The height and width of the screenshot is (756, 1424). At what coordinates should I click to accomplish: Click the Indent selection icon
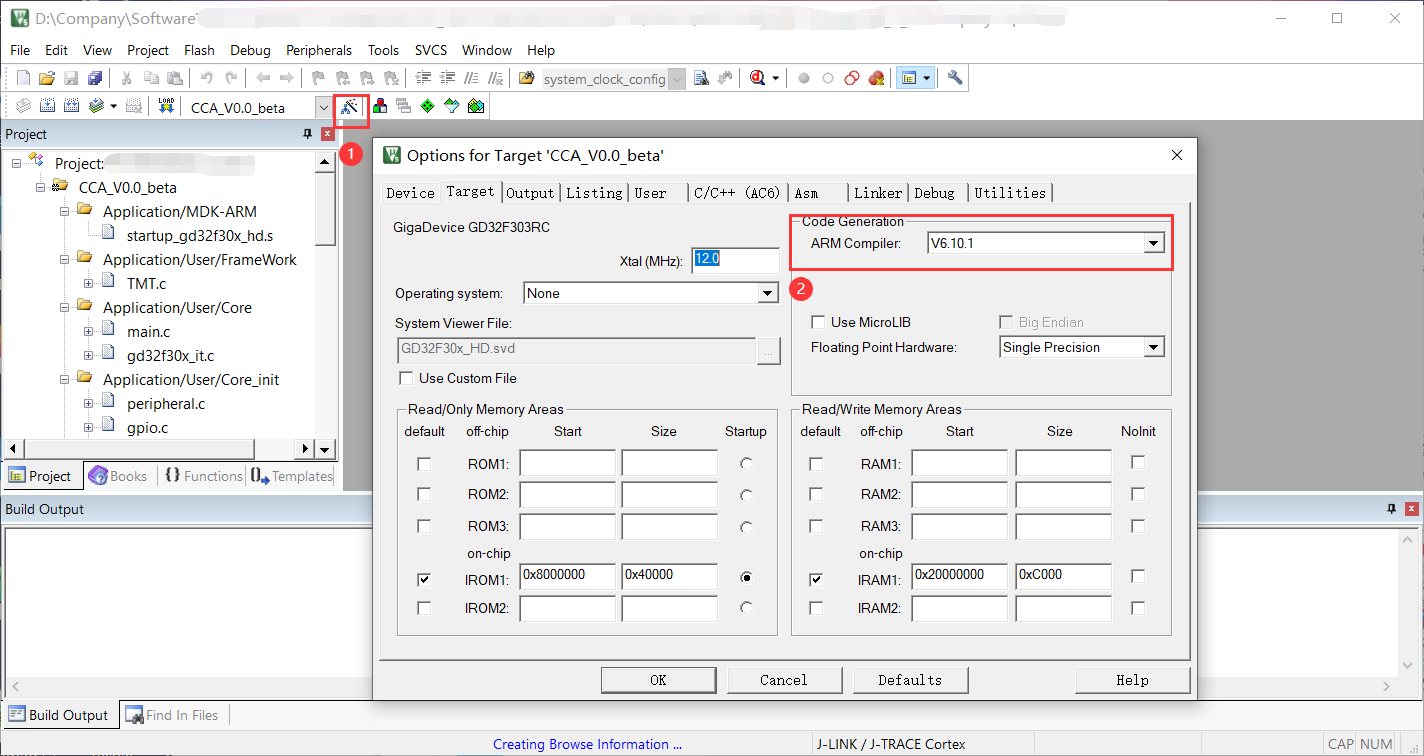[x=423, y=78]
